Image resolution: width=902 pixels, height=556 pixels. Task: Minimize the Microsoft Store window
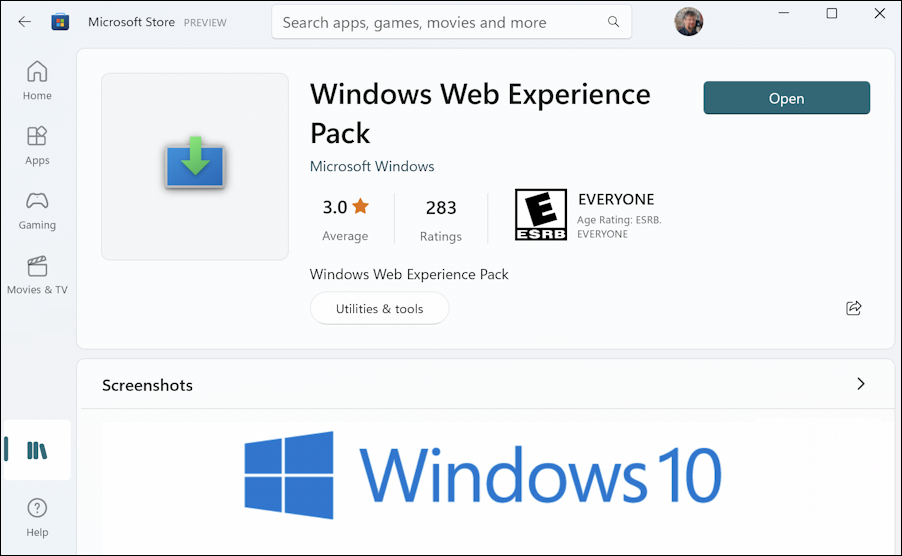783,13
